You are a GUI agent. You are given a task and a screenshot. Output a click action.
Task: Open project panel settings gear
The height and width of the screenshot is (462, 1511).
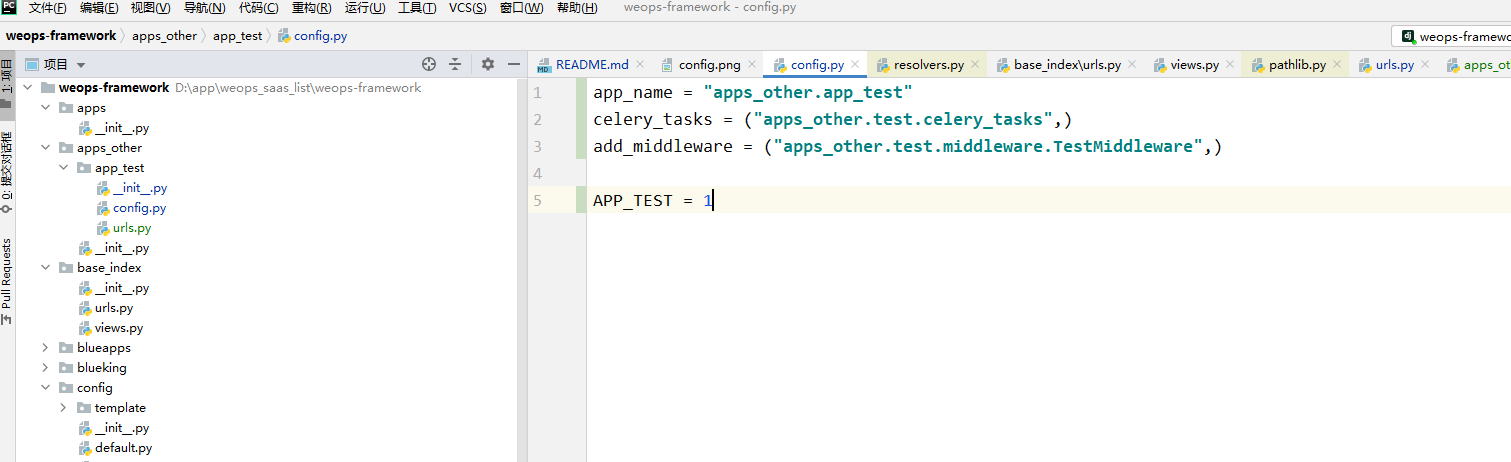tap(488, 64)
